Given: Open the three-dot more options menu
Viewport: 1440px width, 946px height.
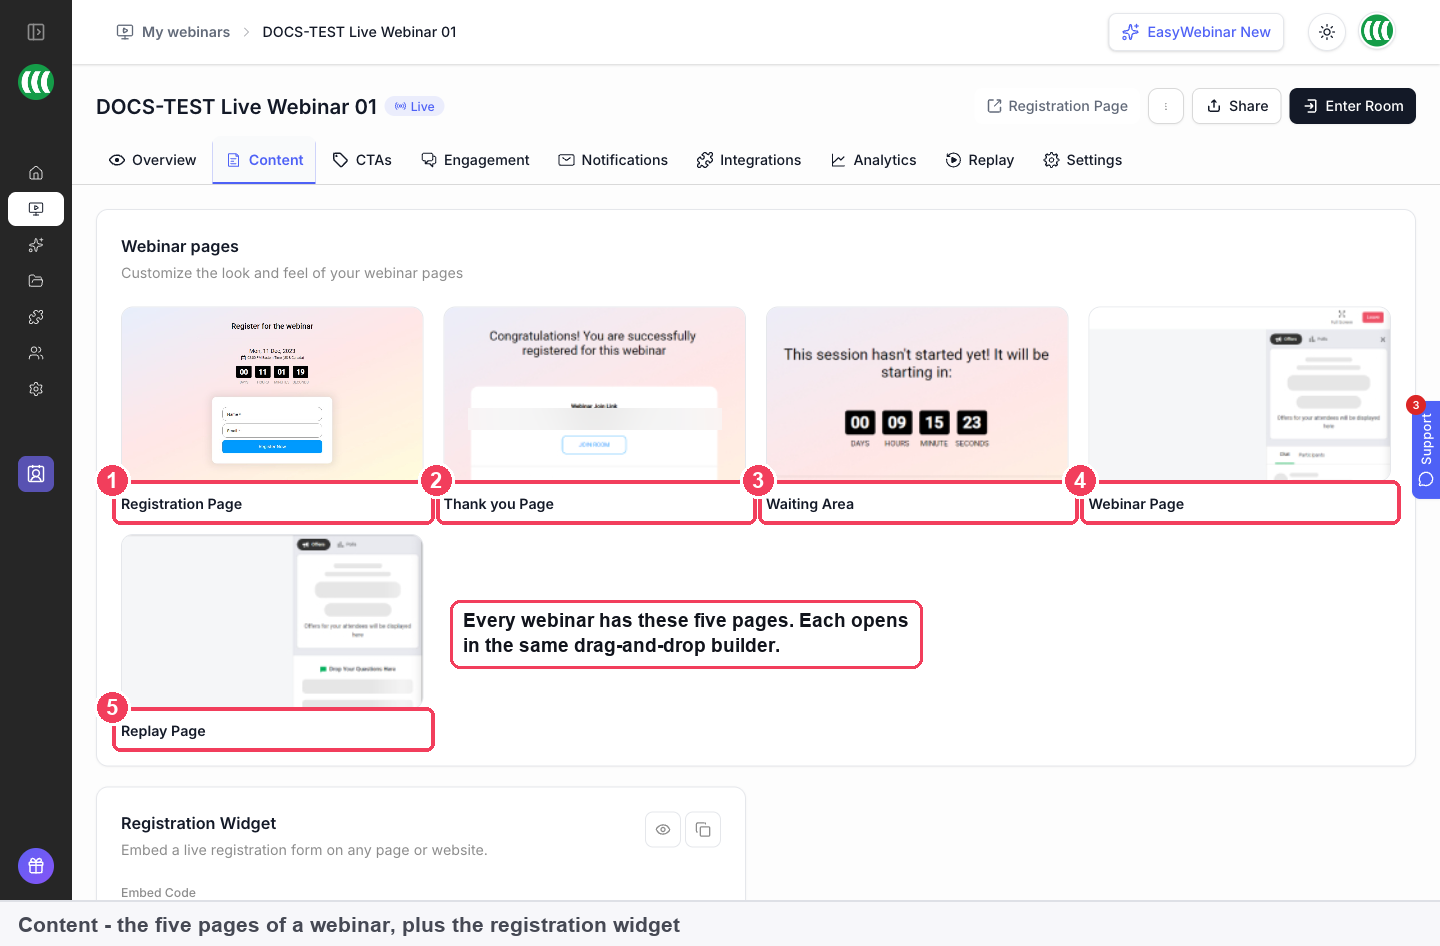Looking at the screenshot, I should [1166, 106].
